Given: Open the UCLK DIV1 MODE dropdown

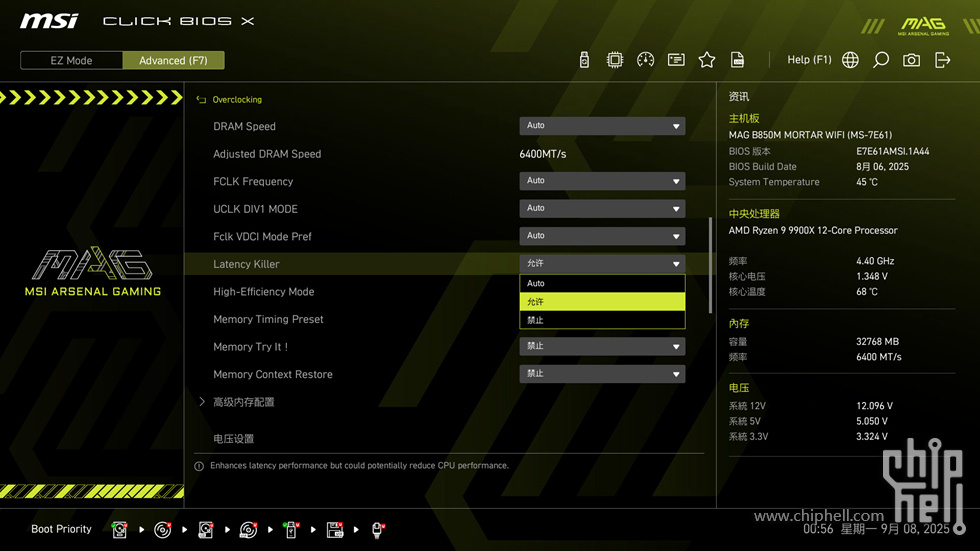Looking at the screenshot, I should [x=602, y=209].
